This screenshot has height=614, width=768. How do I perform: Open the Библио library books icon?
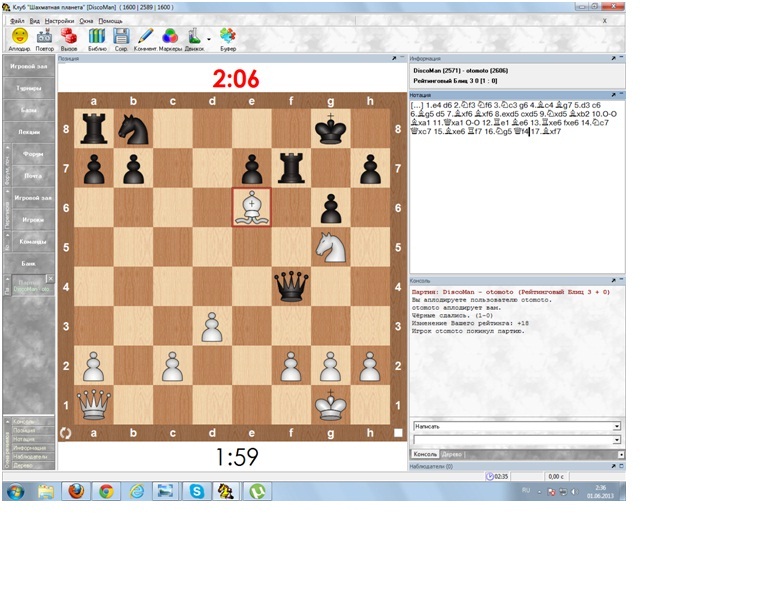click(97, 36)
